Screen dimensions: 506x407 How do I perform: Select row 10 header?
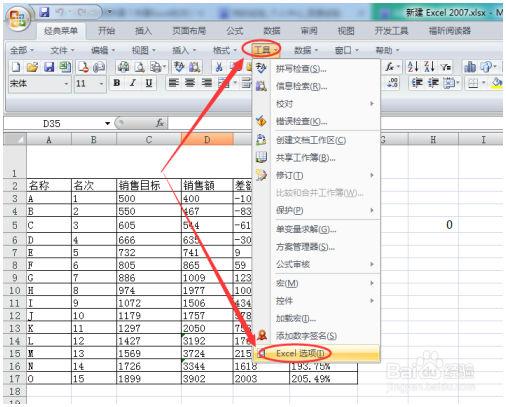tap(15, 290)
